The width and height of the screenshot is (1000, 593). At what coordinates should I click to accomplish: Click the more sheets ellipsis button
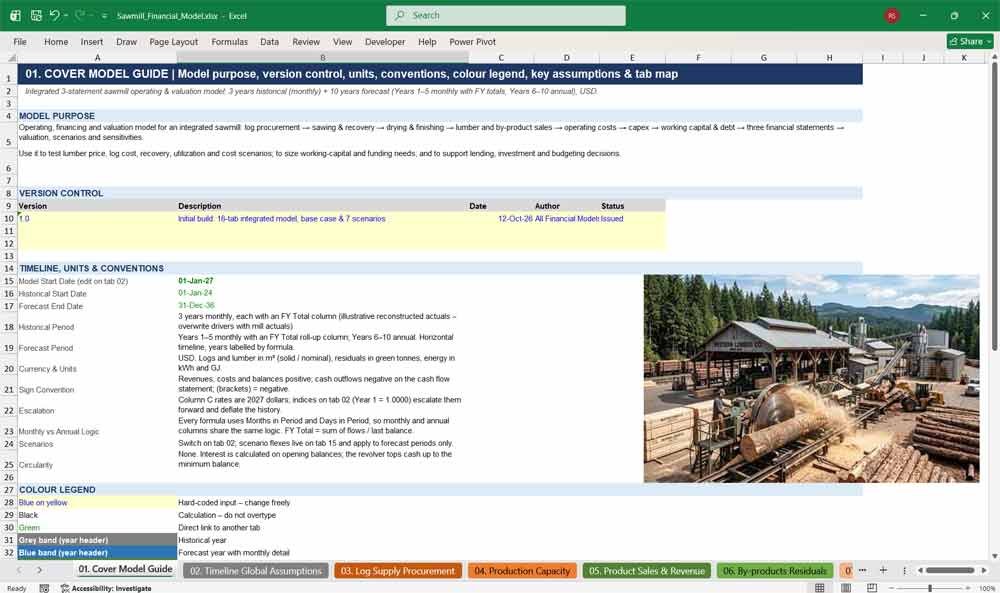click(862, 570)
